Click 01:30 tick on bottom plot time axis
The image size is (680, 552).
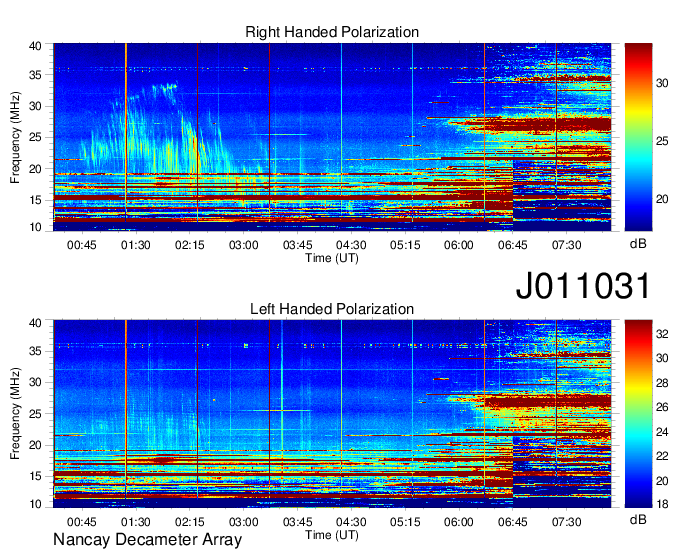click(x=135, y=522)
